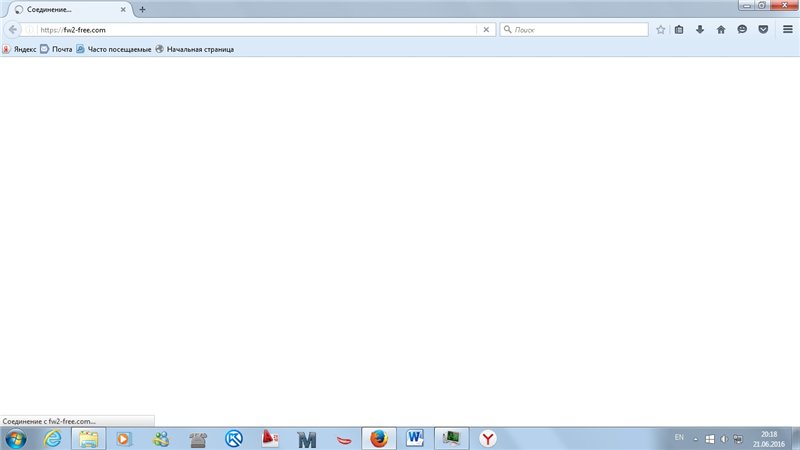Screen dimensions: 800x450
Task: Open the large M taskbar icon
Action: coord(307,439)
